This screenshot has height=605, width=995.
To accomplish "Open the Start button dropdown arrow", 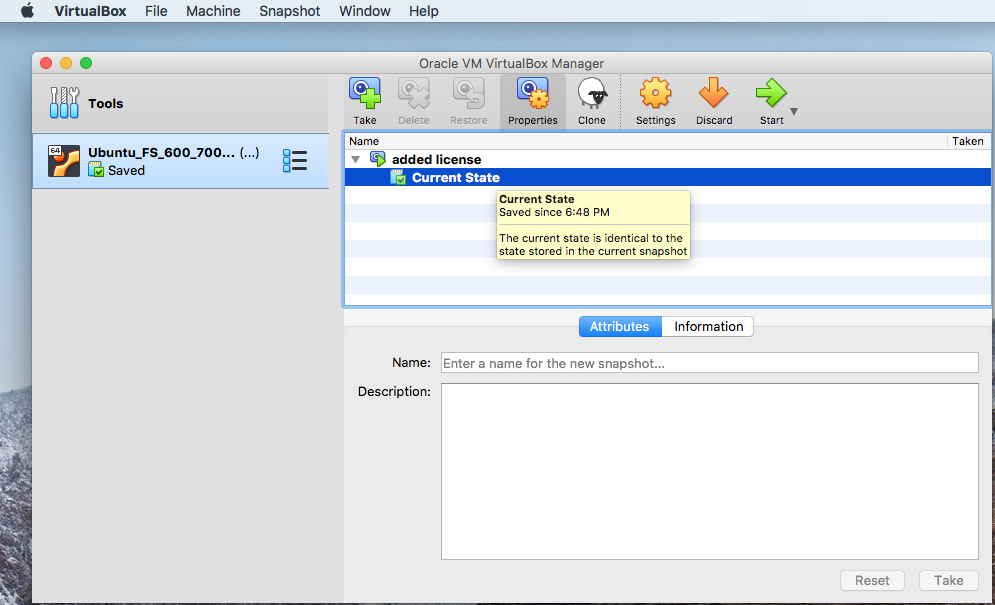I will (x=794, y=112).
